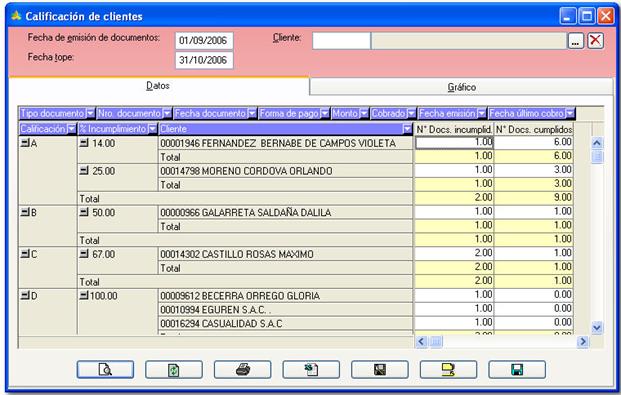Click the Fecha tope date field
The image size is (621, 395).
(204, 60)
